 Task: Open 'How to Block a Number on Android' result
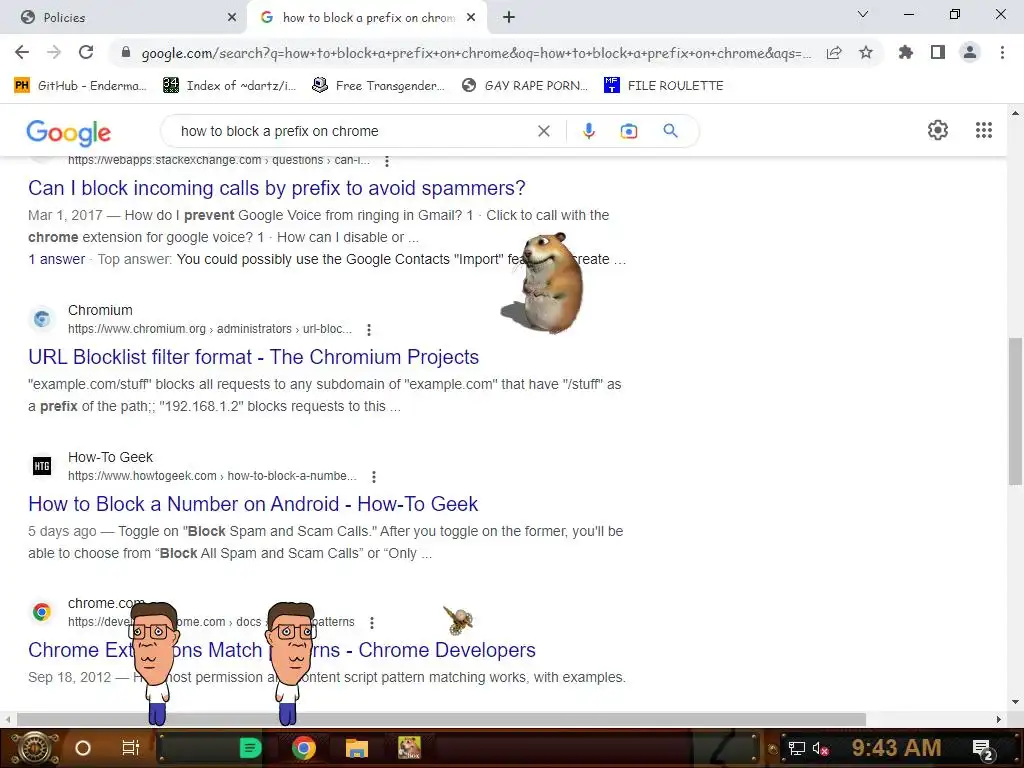point(253,504)
